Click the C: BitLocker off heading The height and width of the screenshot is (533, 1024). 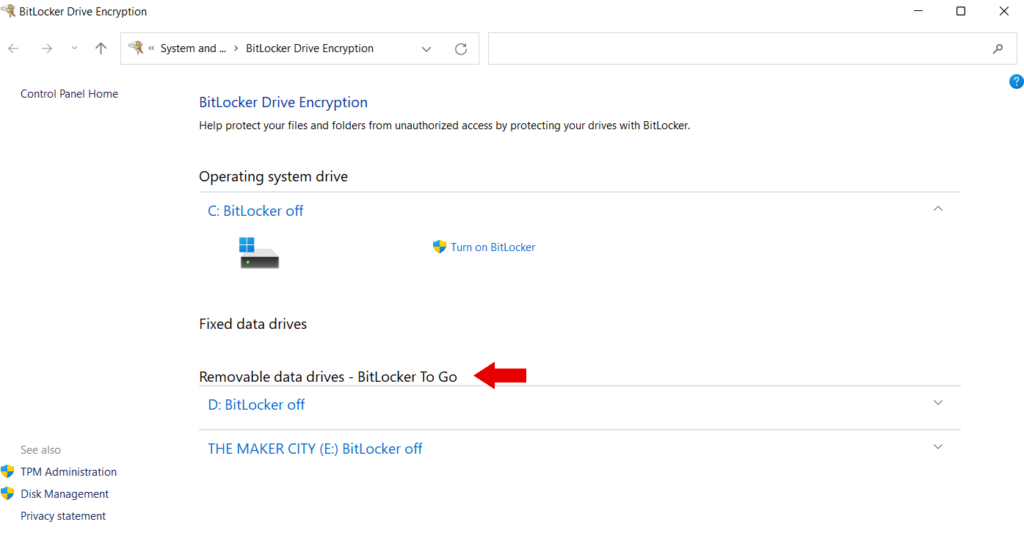pyautogui.click(x=255, y=211)
